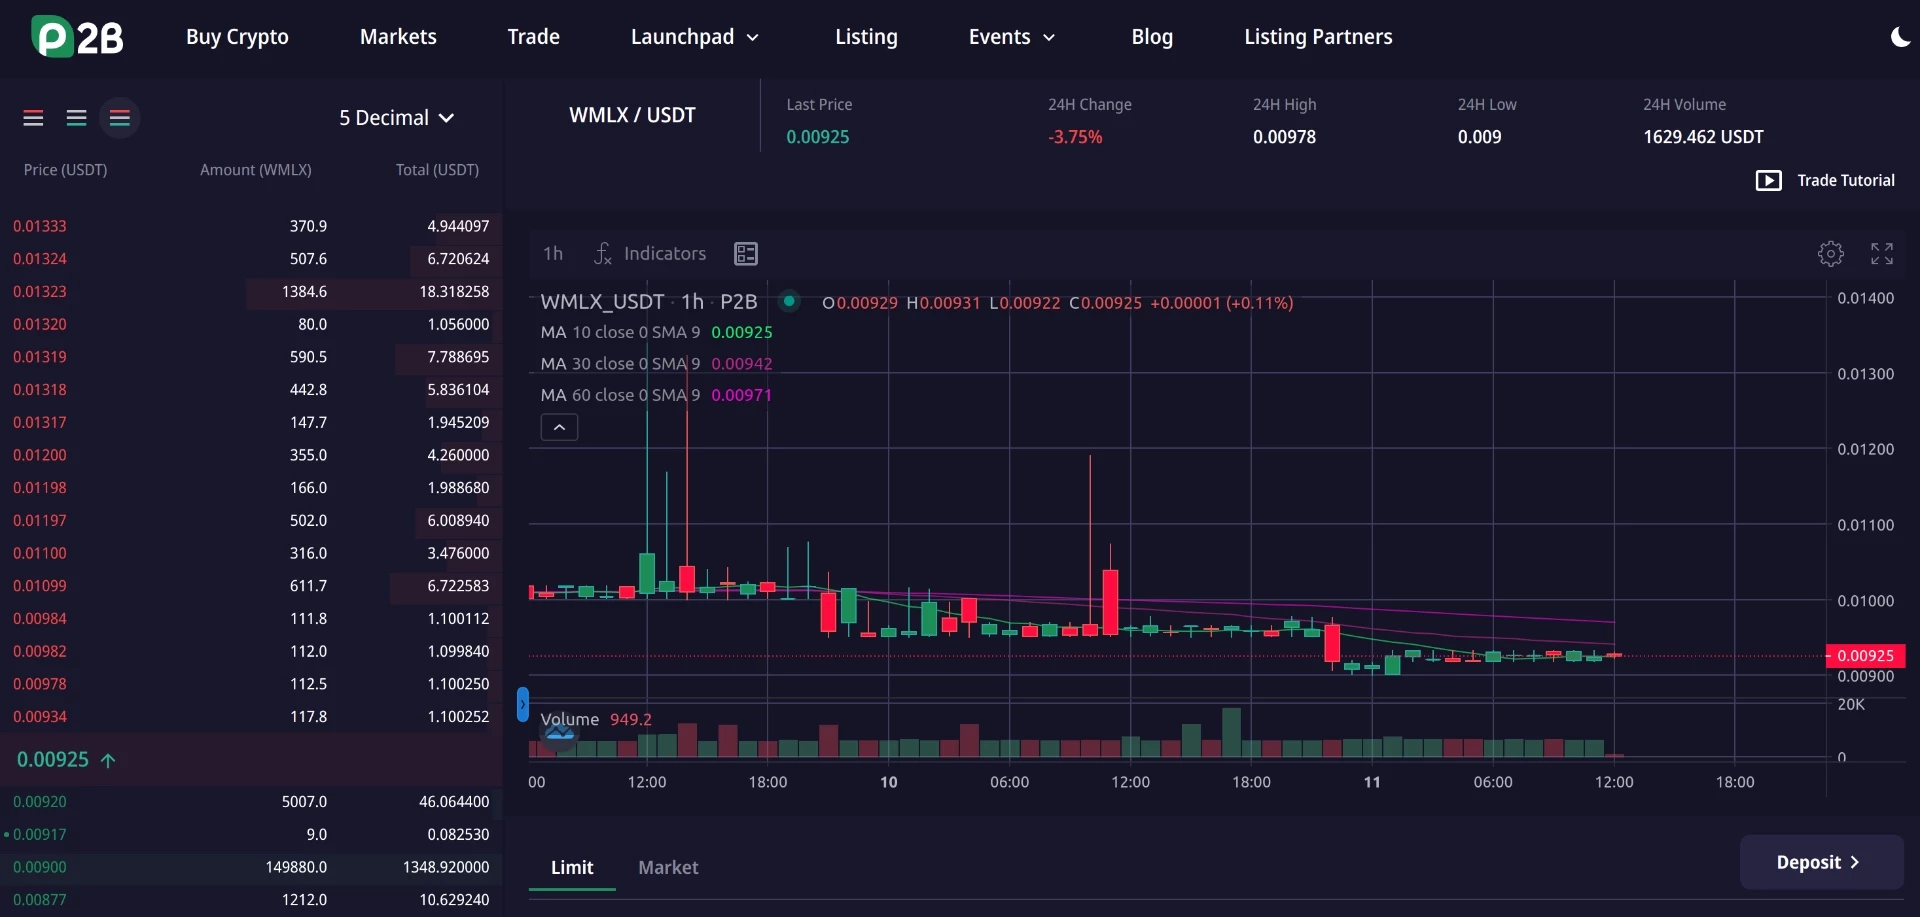The height and width of the screenshot is (917, 1920).
Task: Toggle dark mode moon icon
Action: pos(1900,37)
